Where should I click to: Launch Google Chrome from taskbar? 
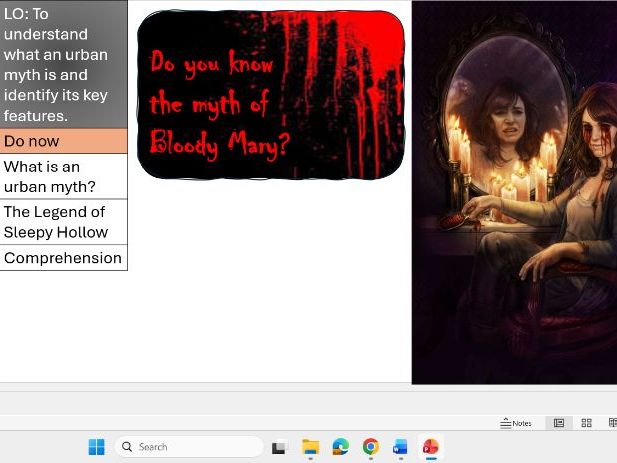(371, 447)
